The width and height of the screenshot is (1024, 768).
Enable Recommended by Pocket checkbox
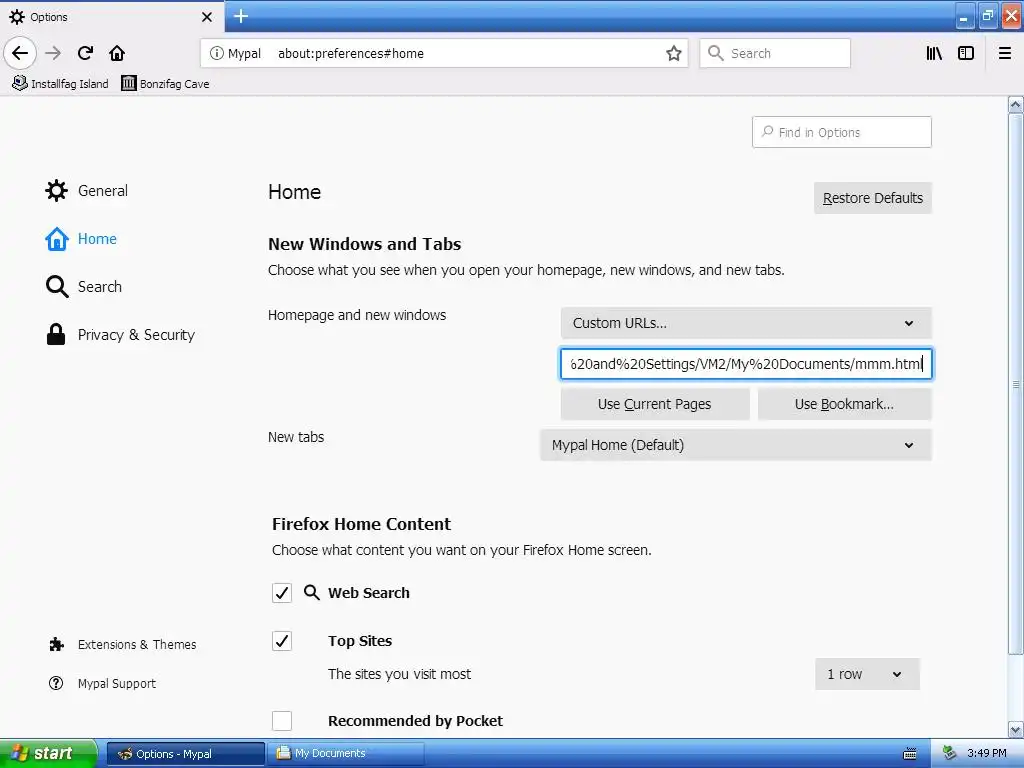281,721
